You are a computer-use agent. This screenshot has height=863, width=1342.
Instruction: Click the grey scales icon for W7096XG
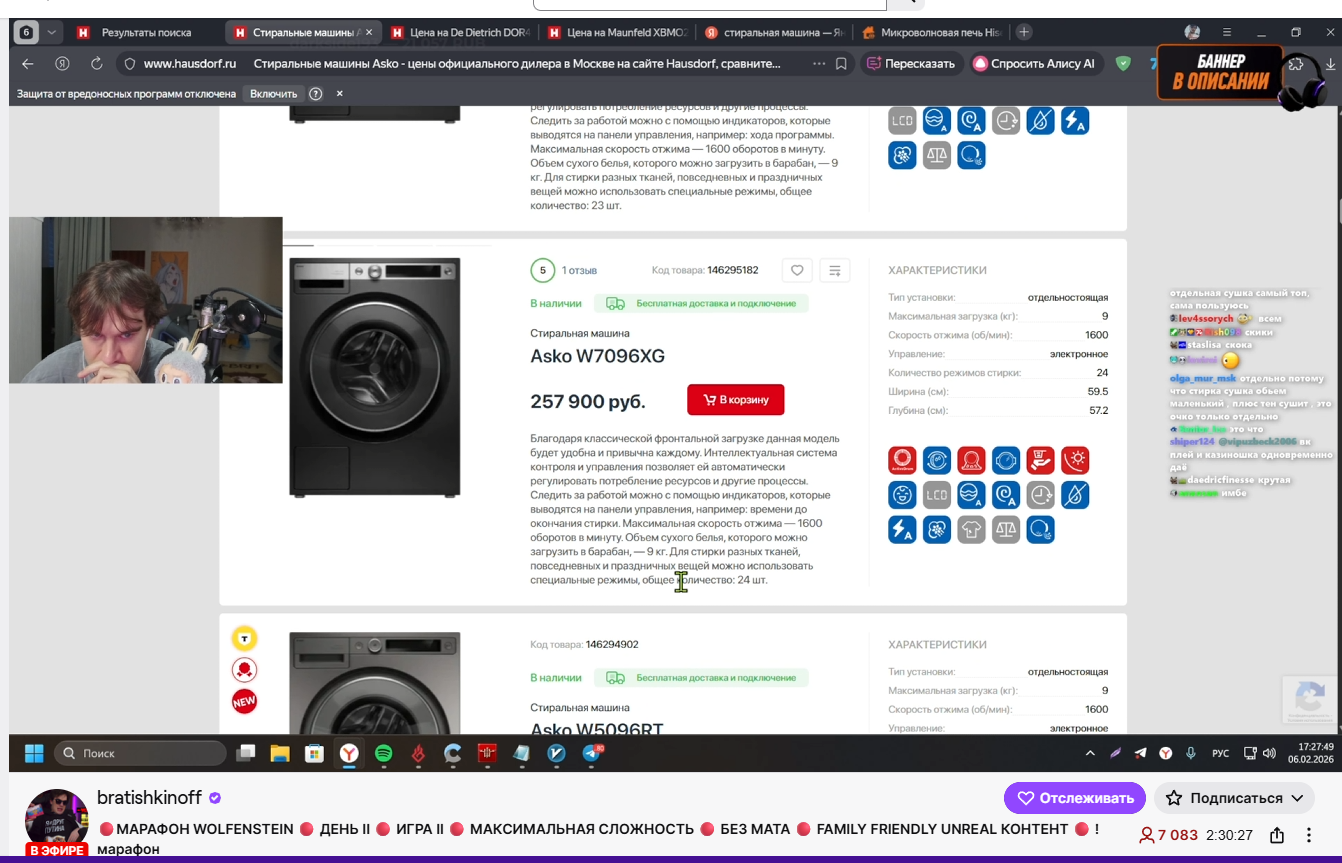tap(1006, 529)
